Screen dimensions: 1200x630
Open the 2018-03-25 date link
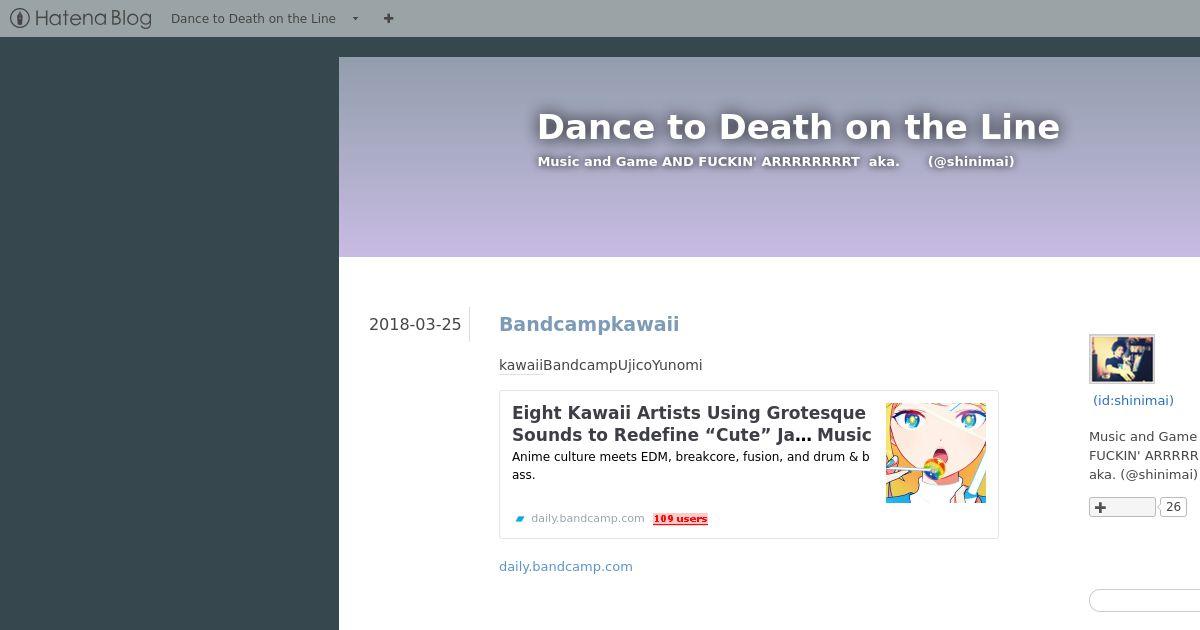click(415, 324)
